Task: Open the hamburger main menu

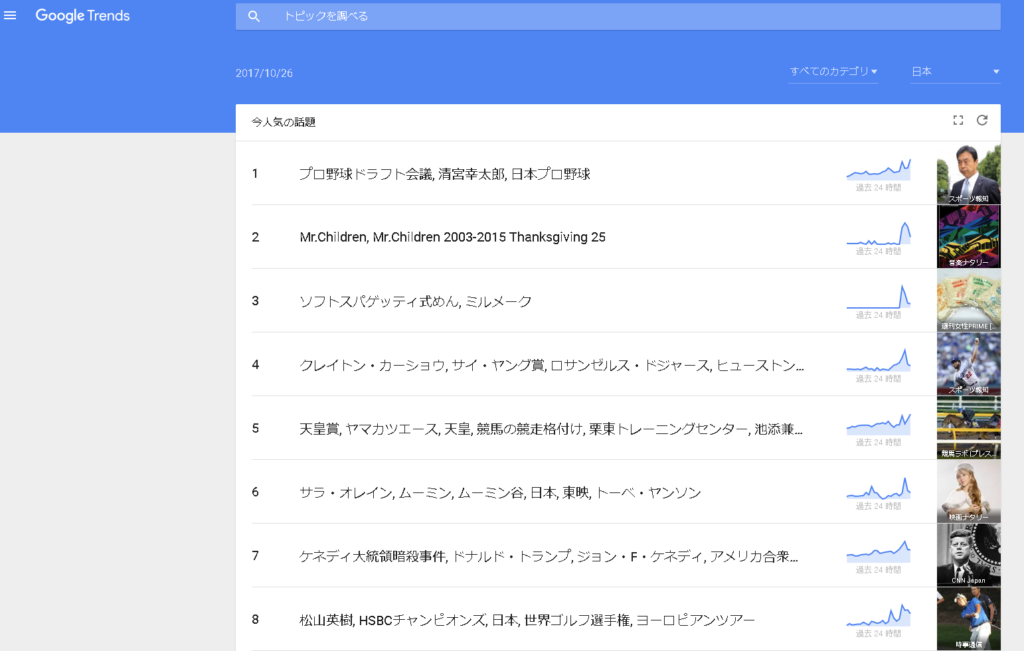Action: (x=10, y=16)
